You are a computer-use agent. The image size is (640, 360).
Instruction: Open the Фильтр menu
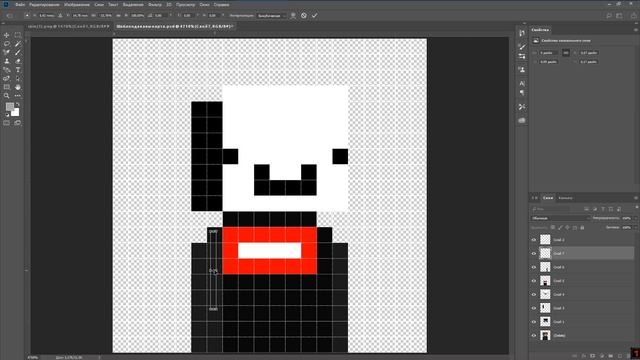155,5
